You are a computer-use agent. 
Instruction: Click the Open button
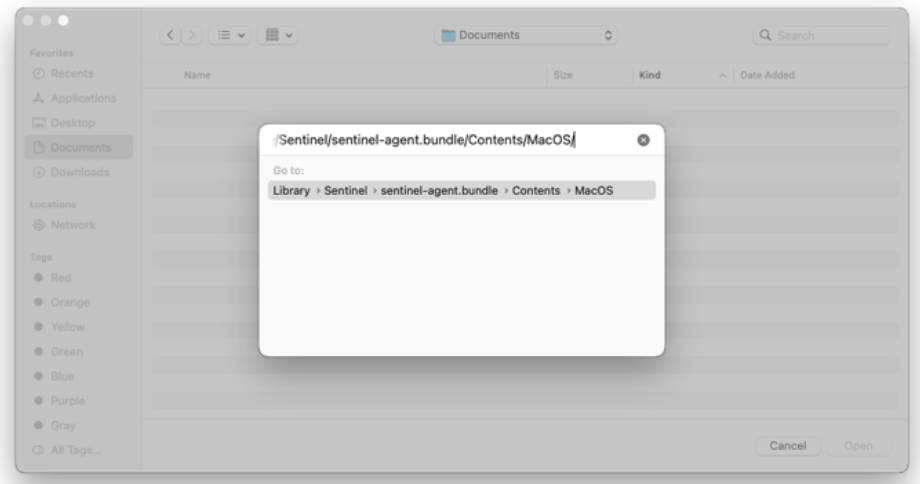point(858,446)
